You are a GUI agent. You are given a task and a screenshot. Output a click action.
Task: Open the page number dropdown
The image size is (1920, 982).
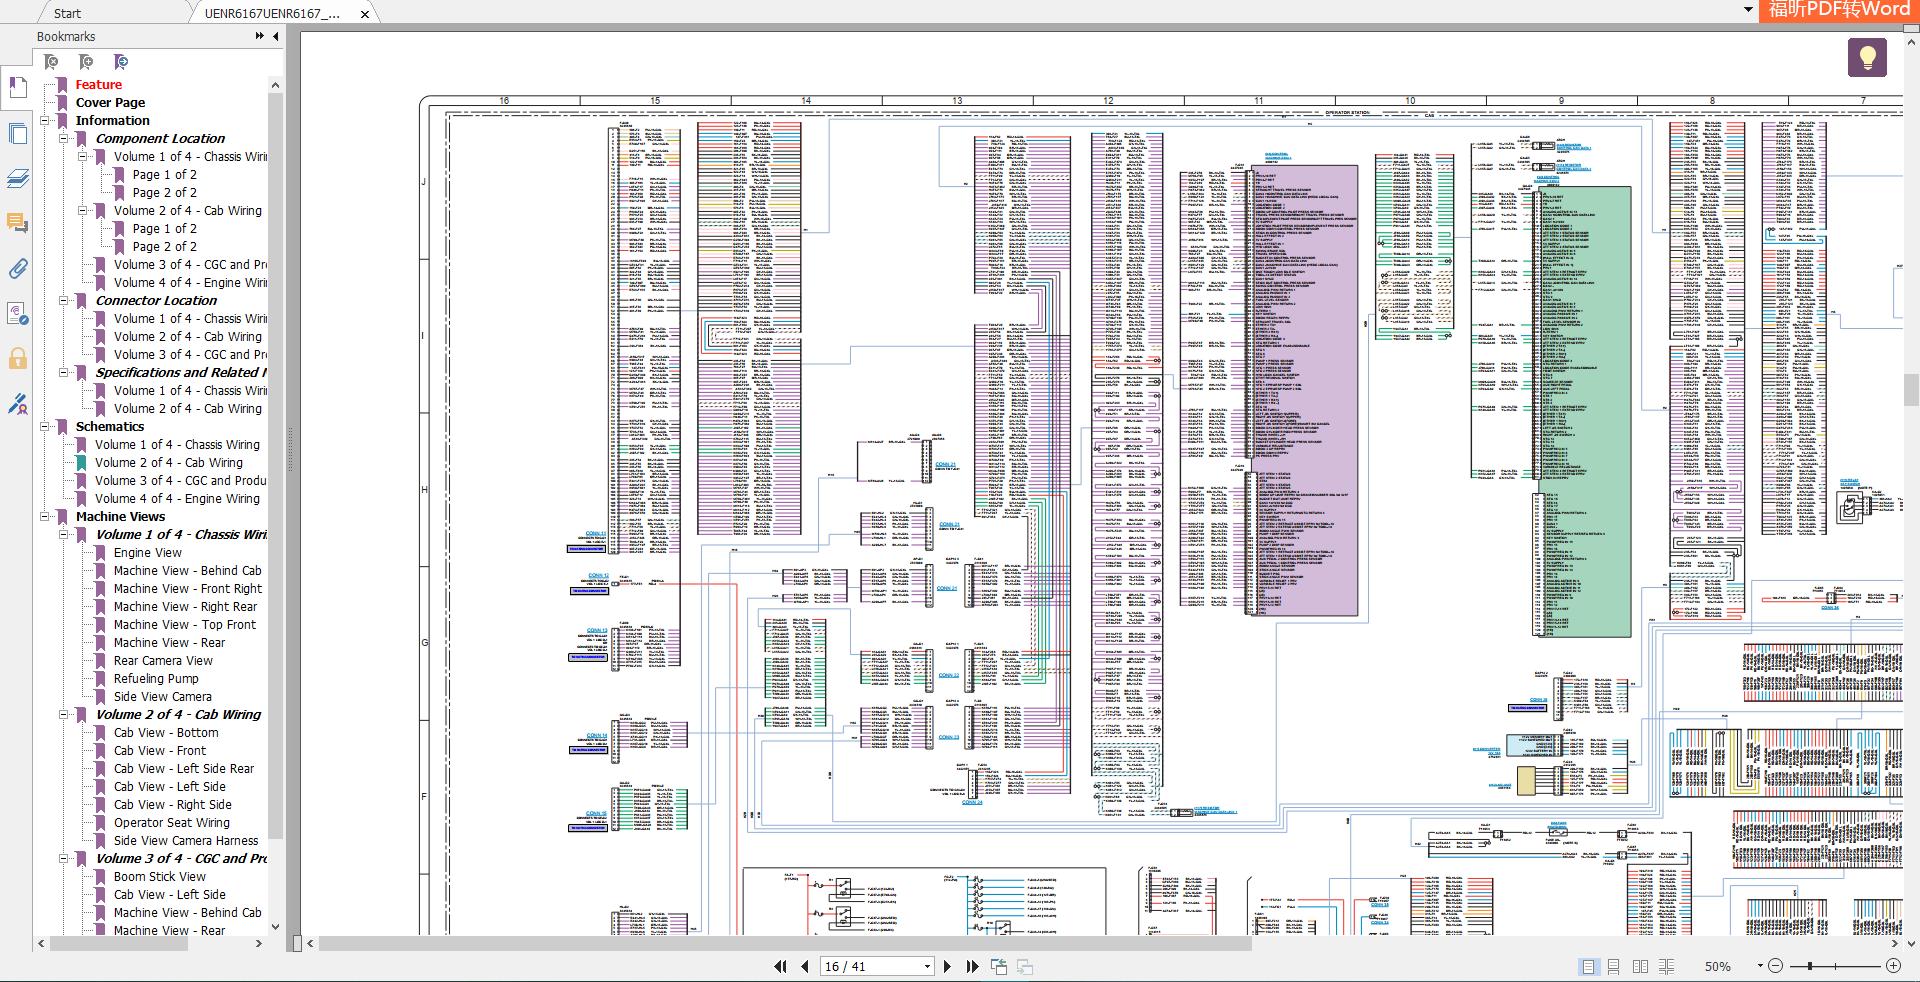point(927,966)
